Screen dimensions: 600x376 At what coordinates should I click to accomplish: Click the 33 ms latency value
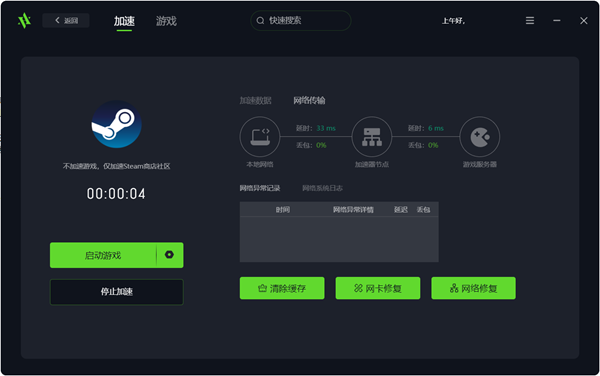pyautogui.click(x=326, y=128)
